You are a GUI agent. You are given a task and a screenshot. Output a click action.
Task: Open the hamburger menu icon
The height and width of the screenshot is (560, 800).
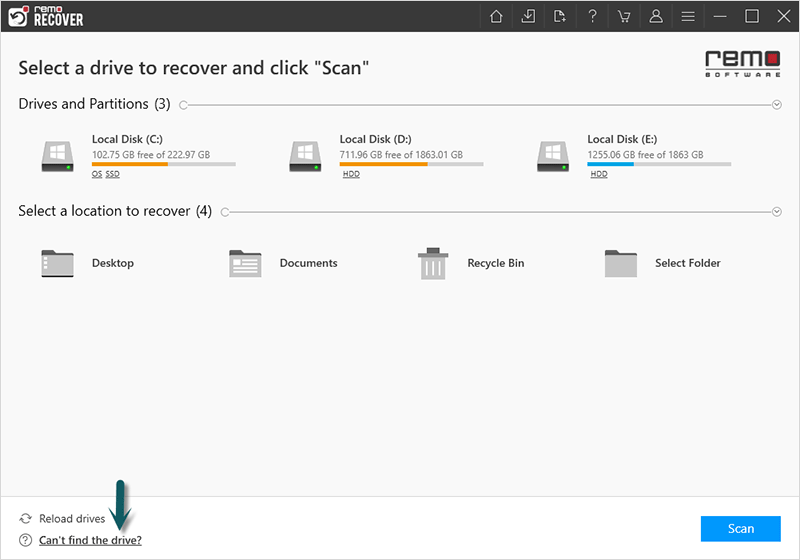click(688, 16)
